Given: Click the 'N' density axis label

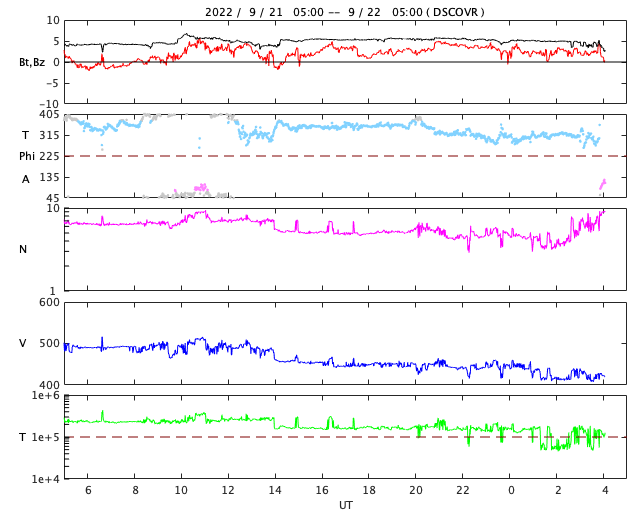Looking at the screenshot, I should point(23,249).
